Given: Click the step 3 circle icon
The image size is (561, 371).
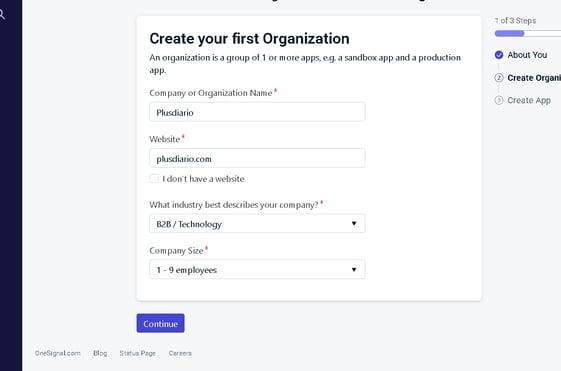Looking at the screenshot, I should (499, 100).
